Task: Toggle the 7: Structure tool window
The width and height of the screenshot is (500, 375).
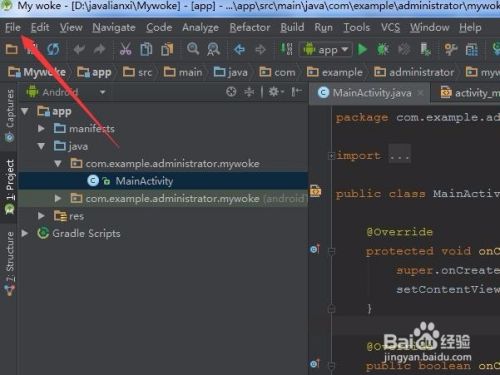Action: tap(10, 263)
